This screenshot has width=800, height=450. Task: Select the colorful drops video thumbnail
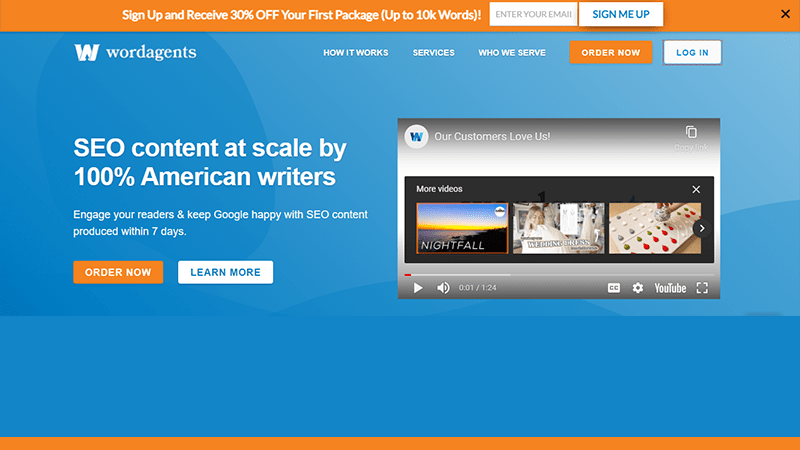tap(655, 228)
